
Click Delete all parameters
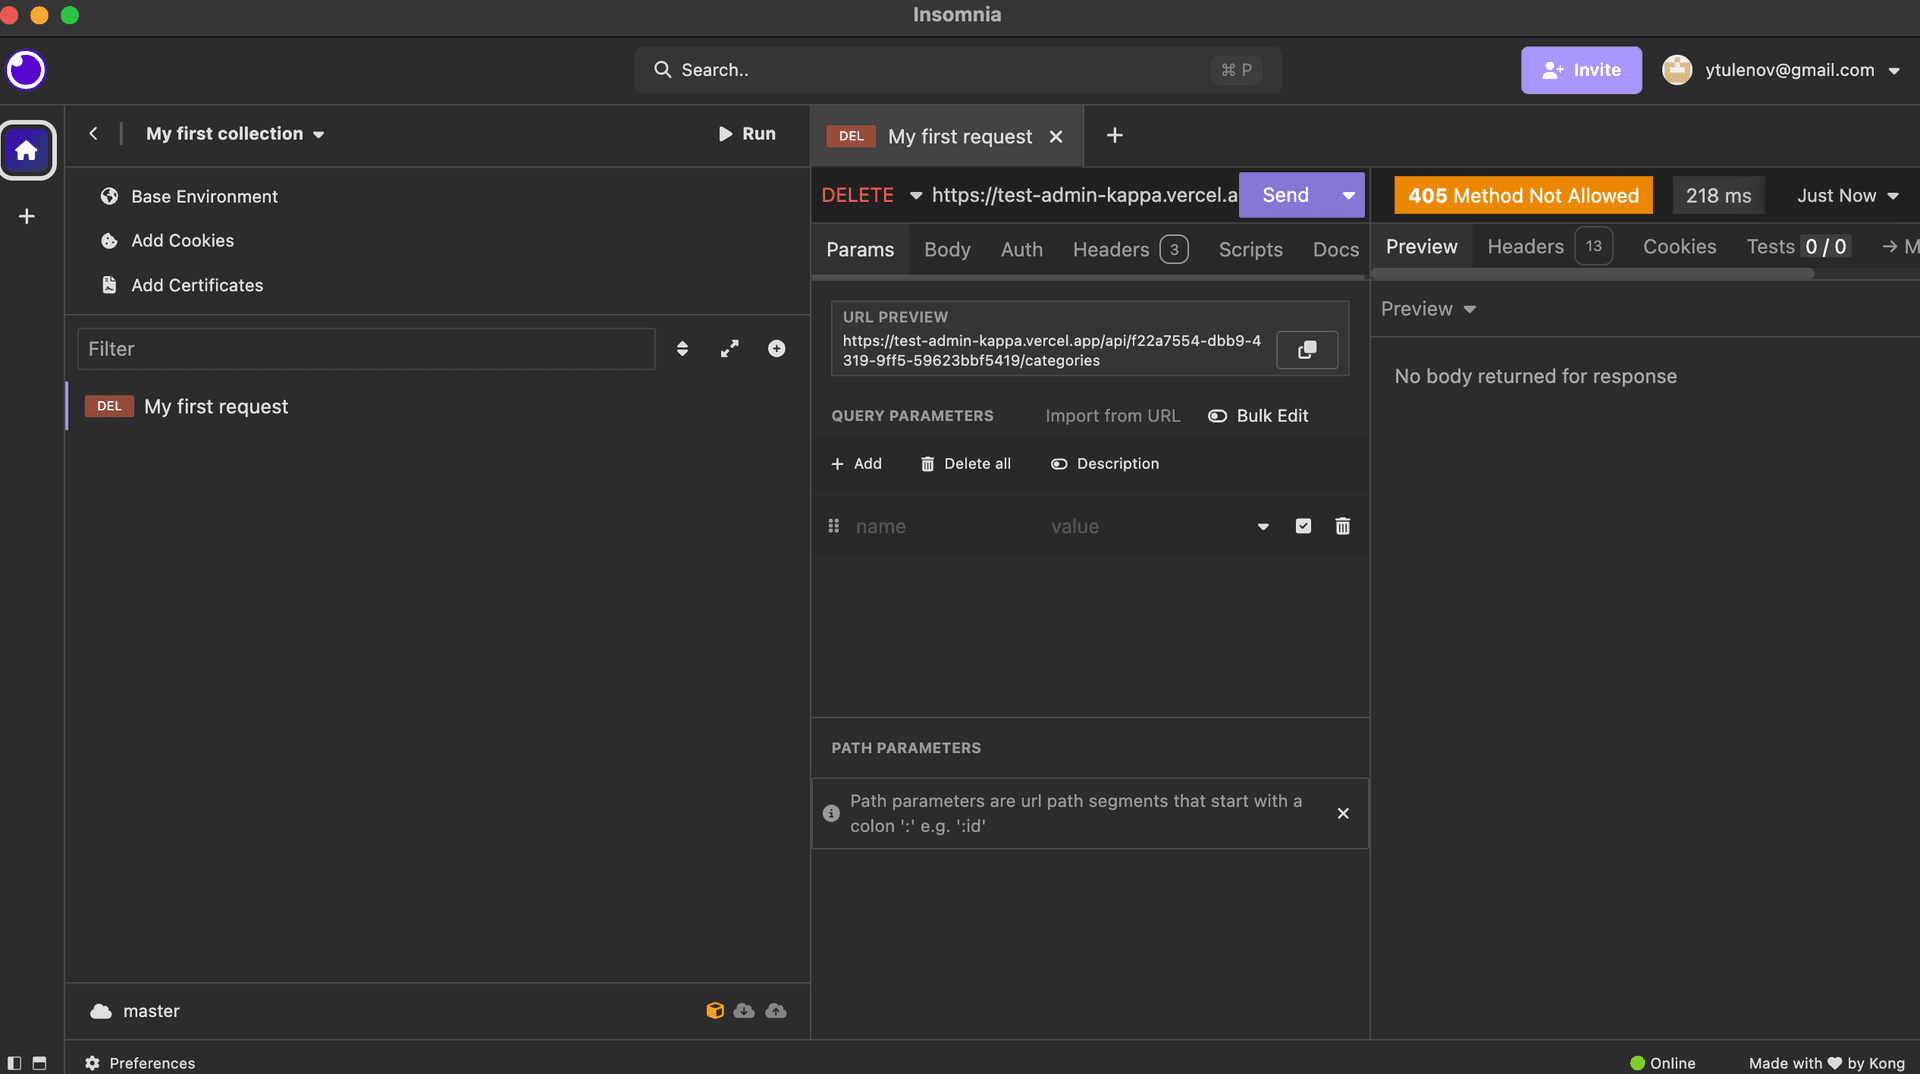(x=965, y=464)
